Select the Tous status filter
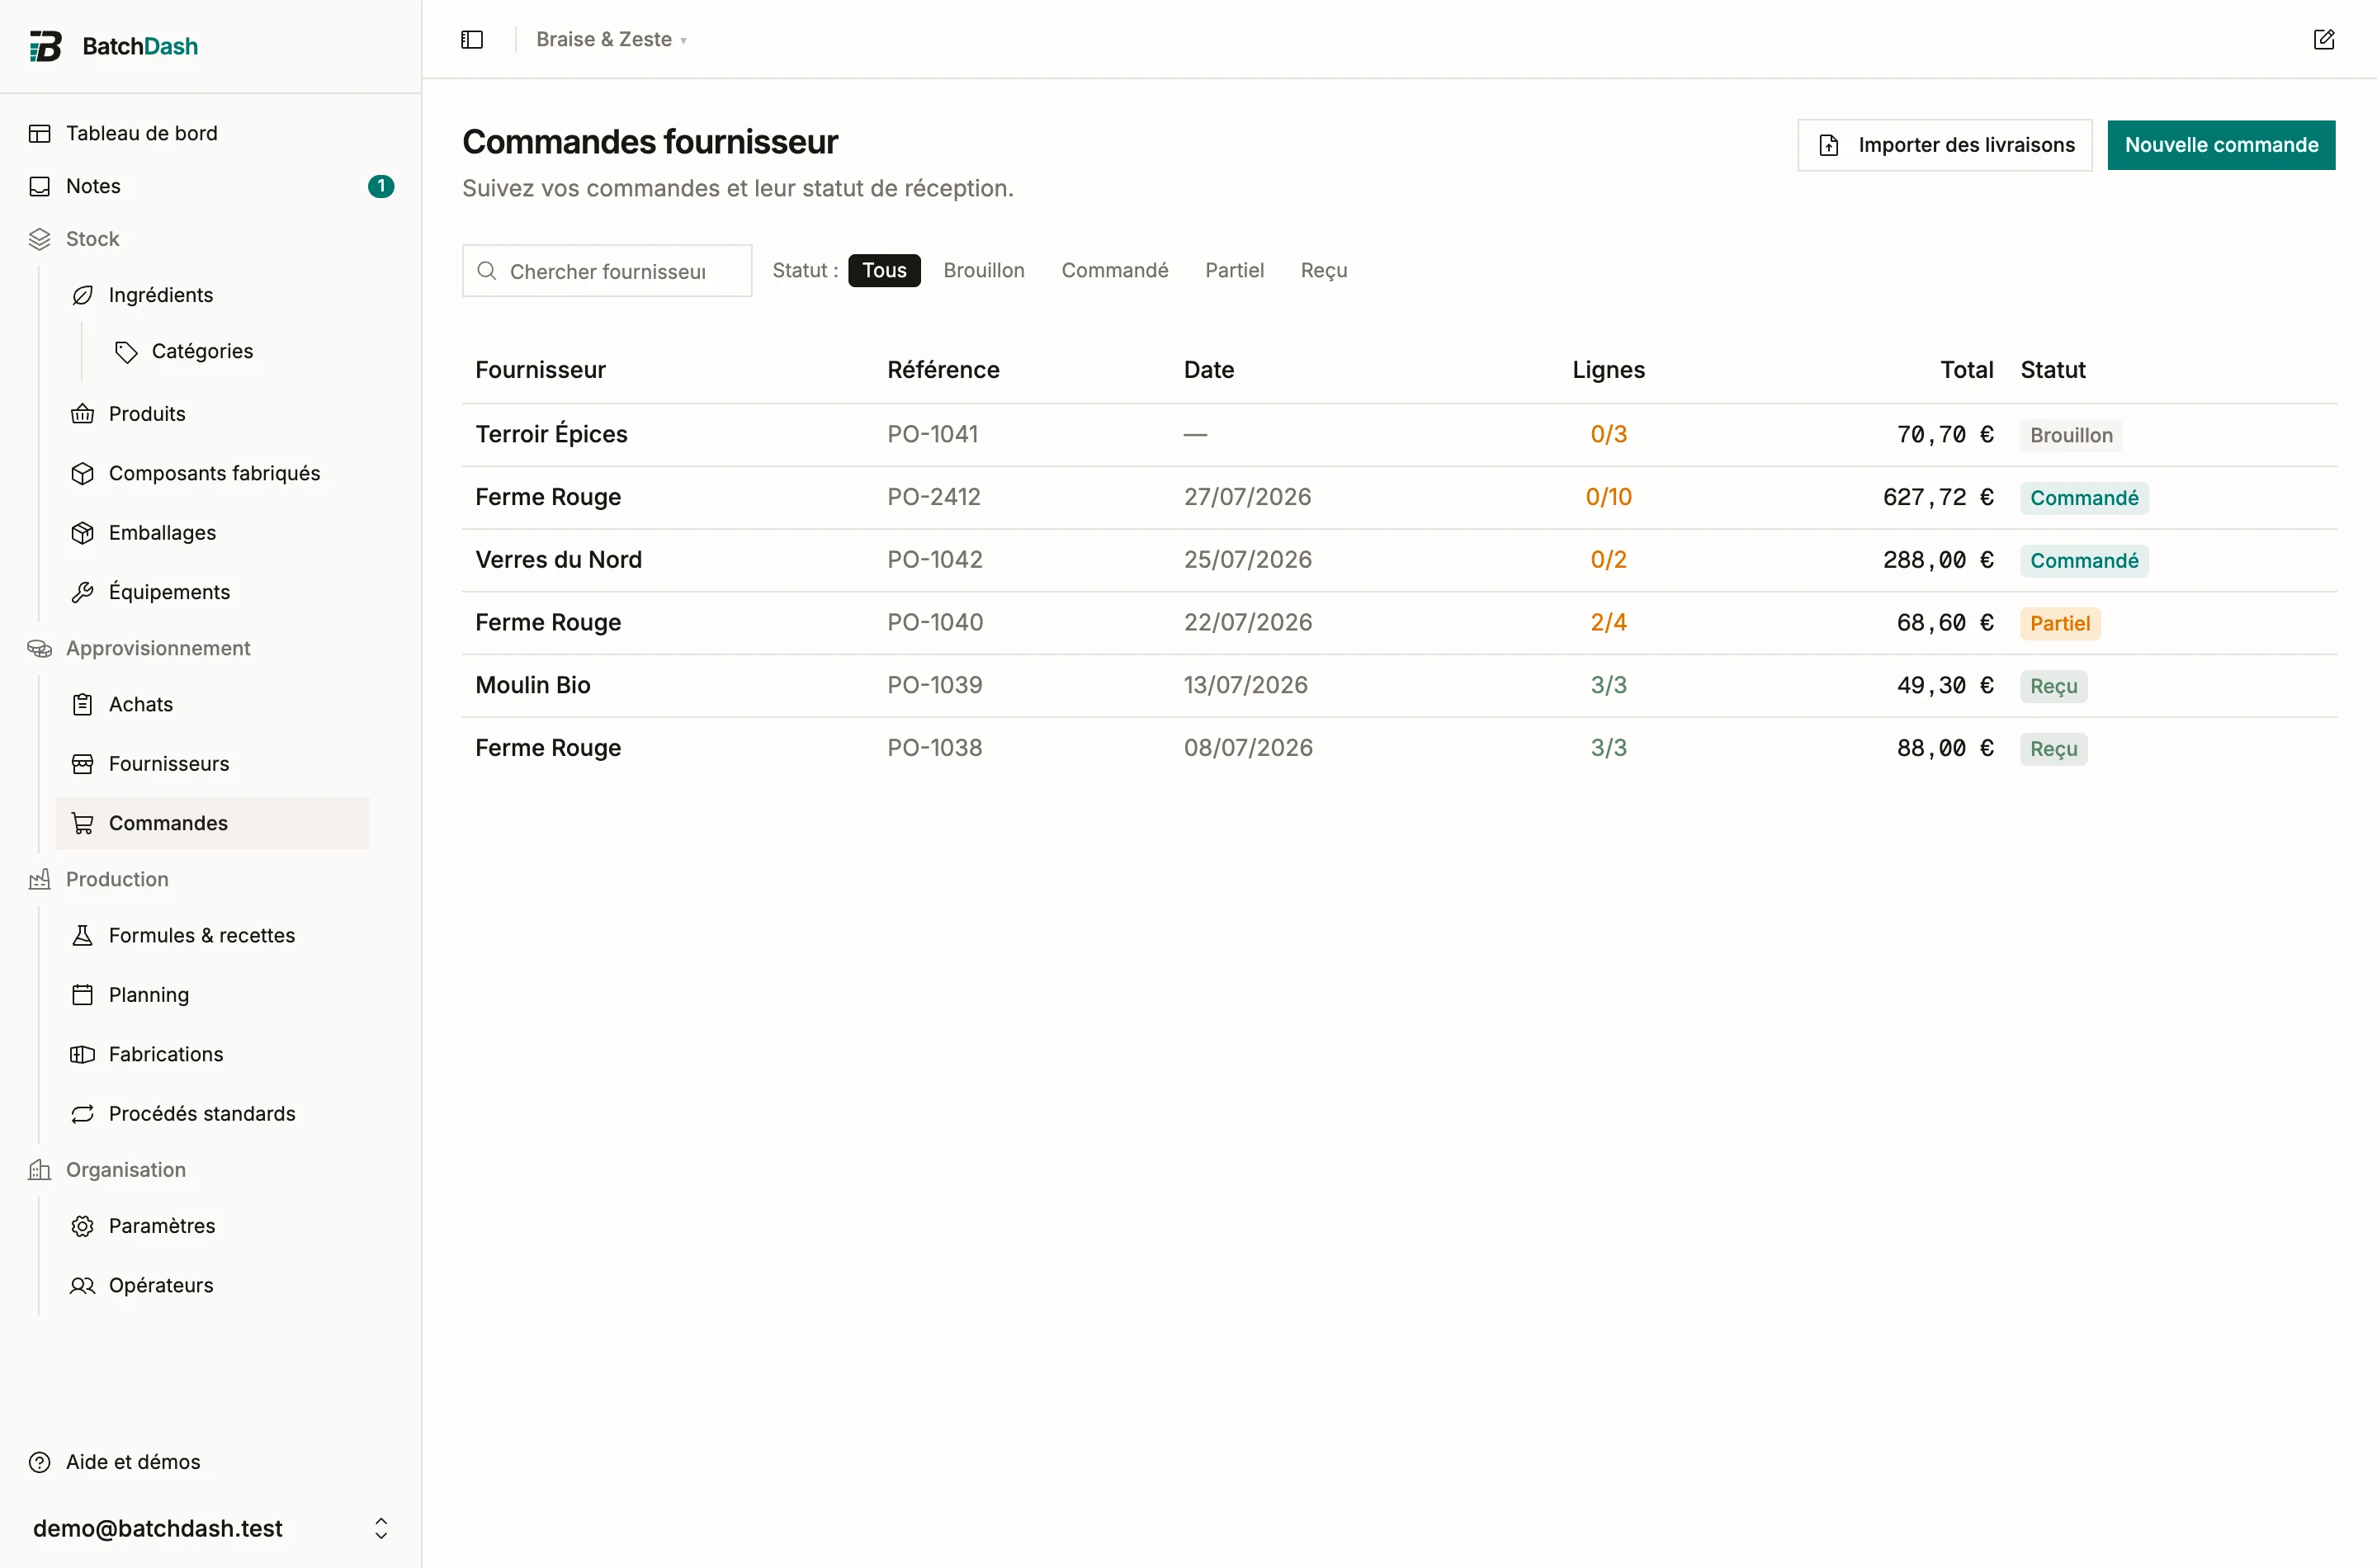The height and width of the screenshot is (1568, 2377). tap(884, 270)
